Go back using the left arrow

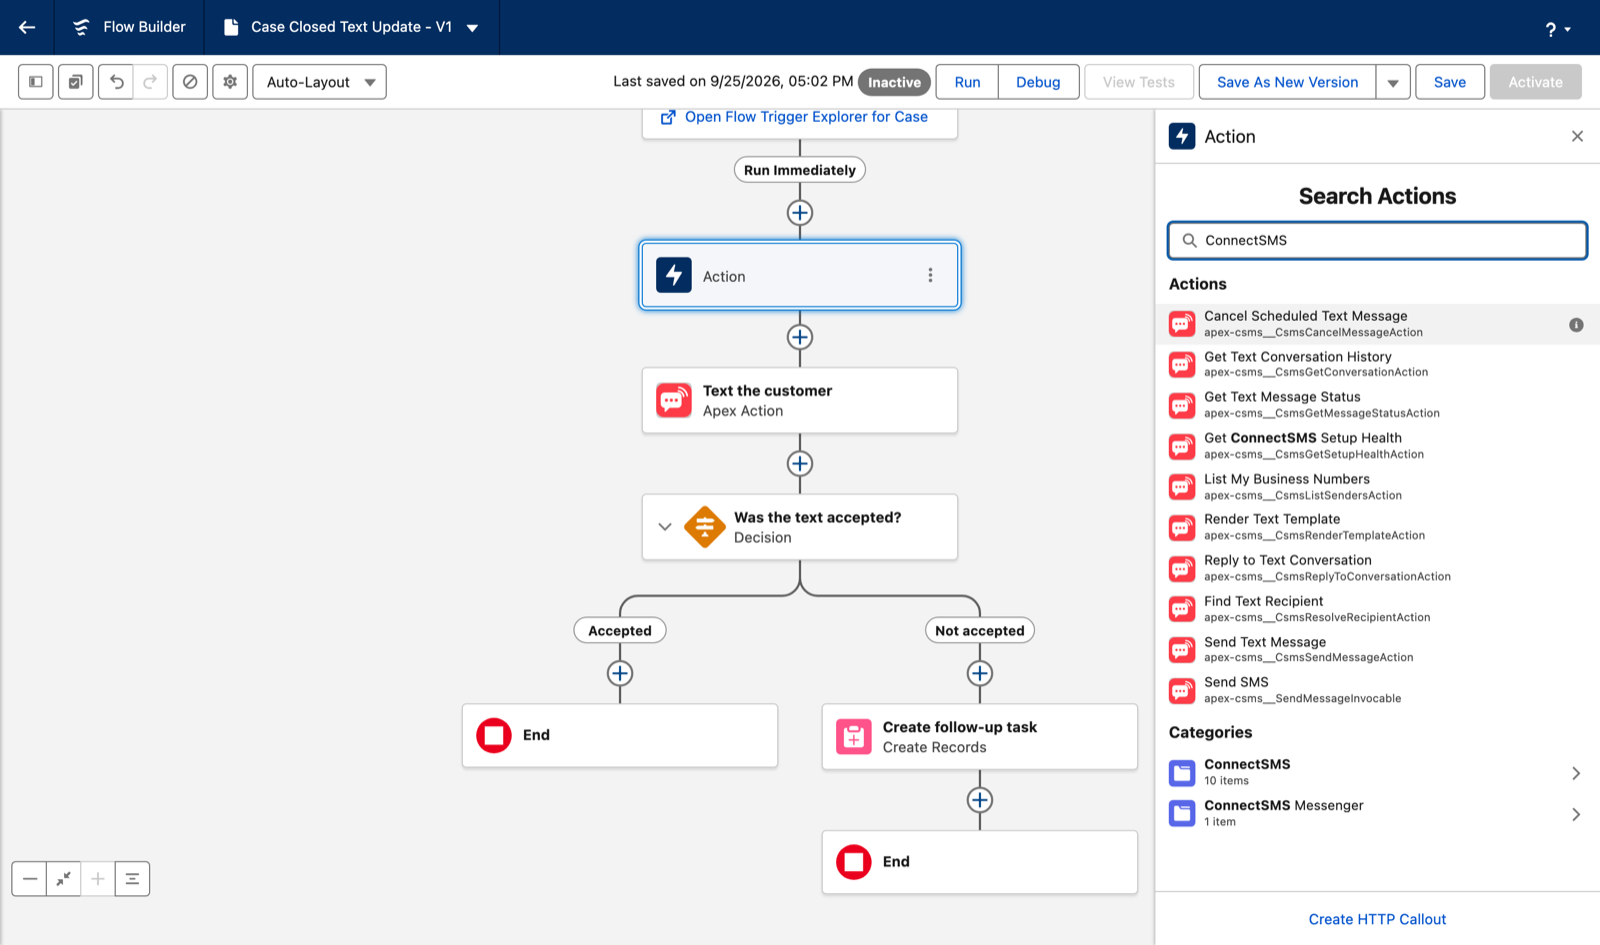[27, 27]
